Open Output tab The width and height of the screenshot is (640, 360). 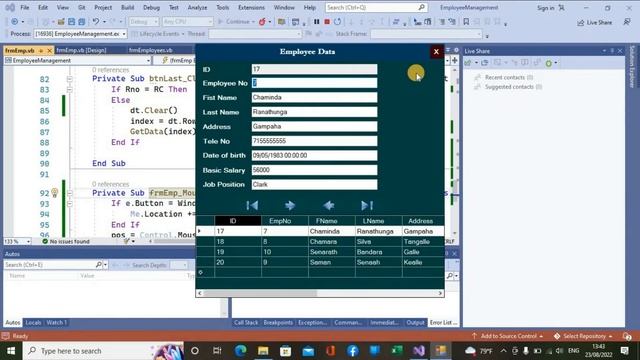tap(415, 322)
